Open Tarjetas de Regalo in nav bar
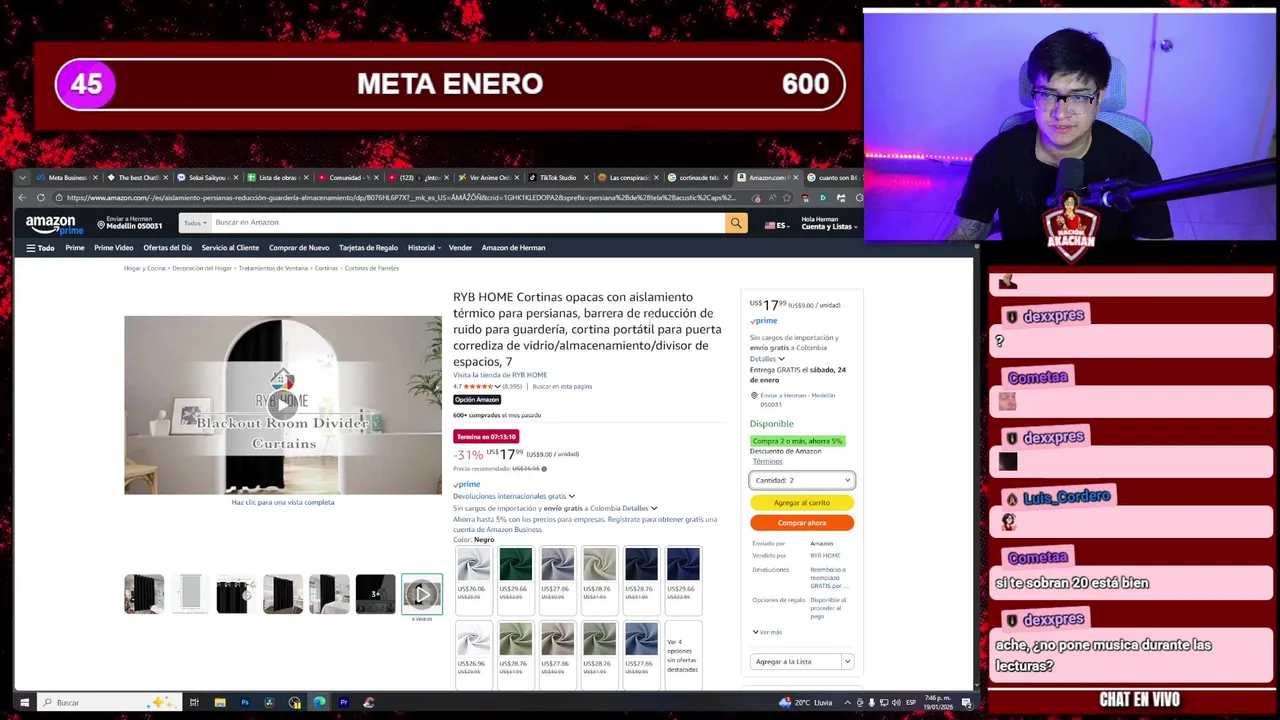The image size is (1280, 720). (368, 248)
